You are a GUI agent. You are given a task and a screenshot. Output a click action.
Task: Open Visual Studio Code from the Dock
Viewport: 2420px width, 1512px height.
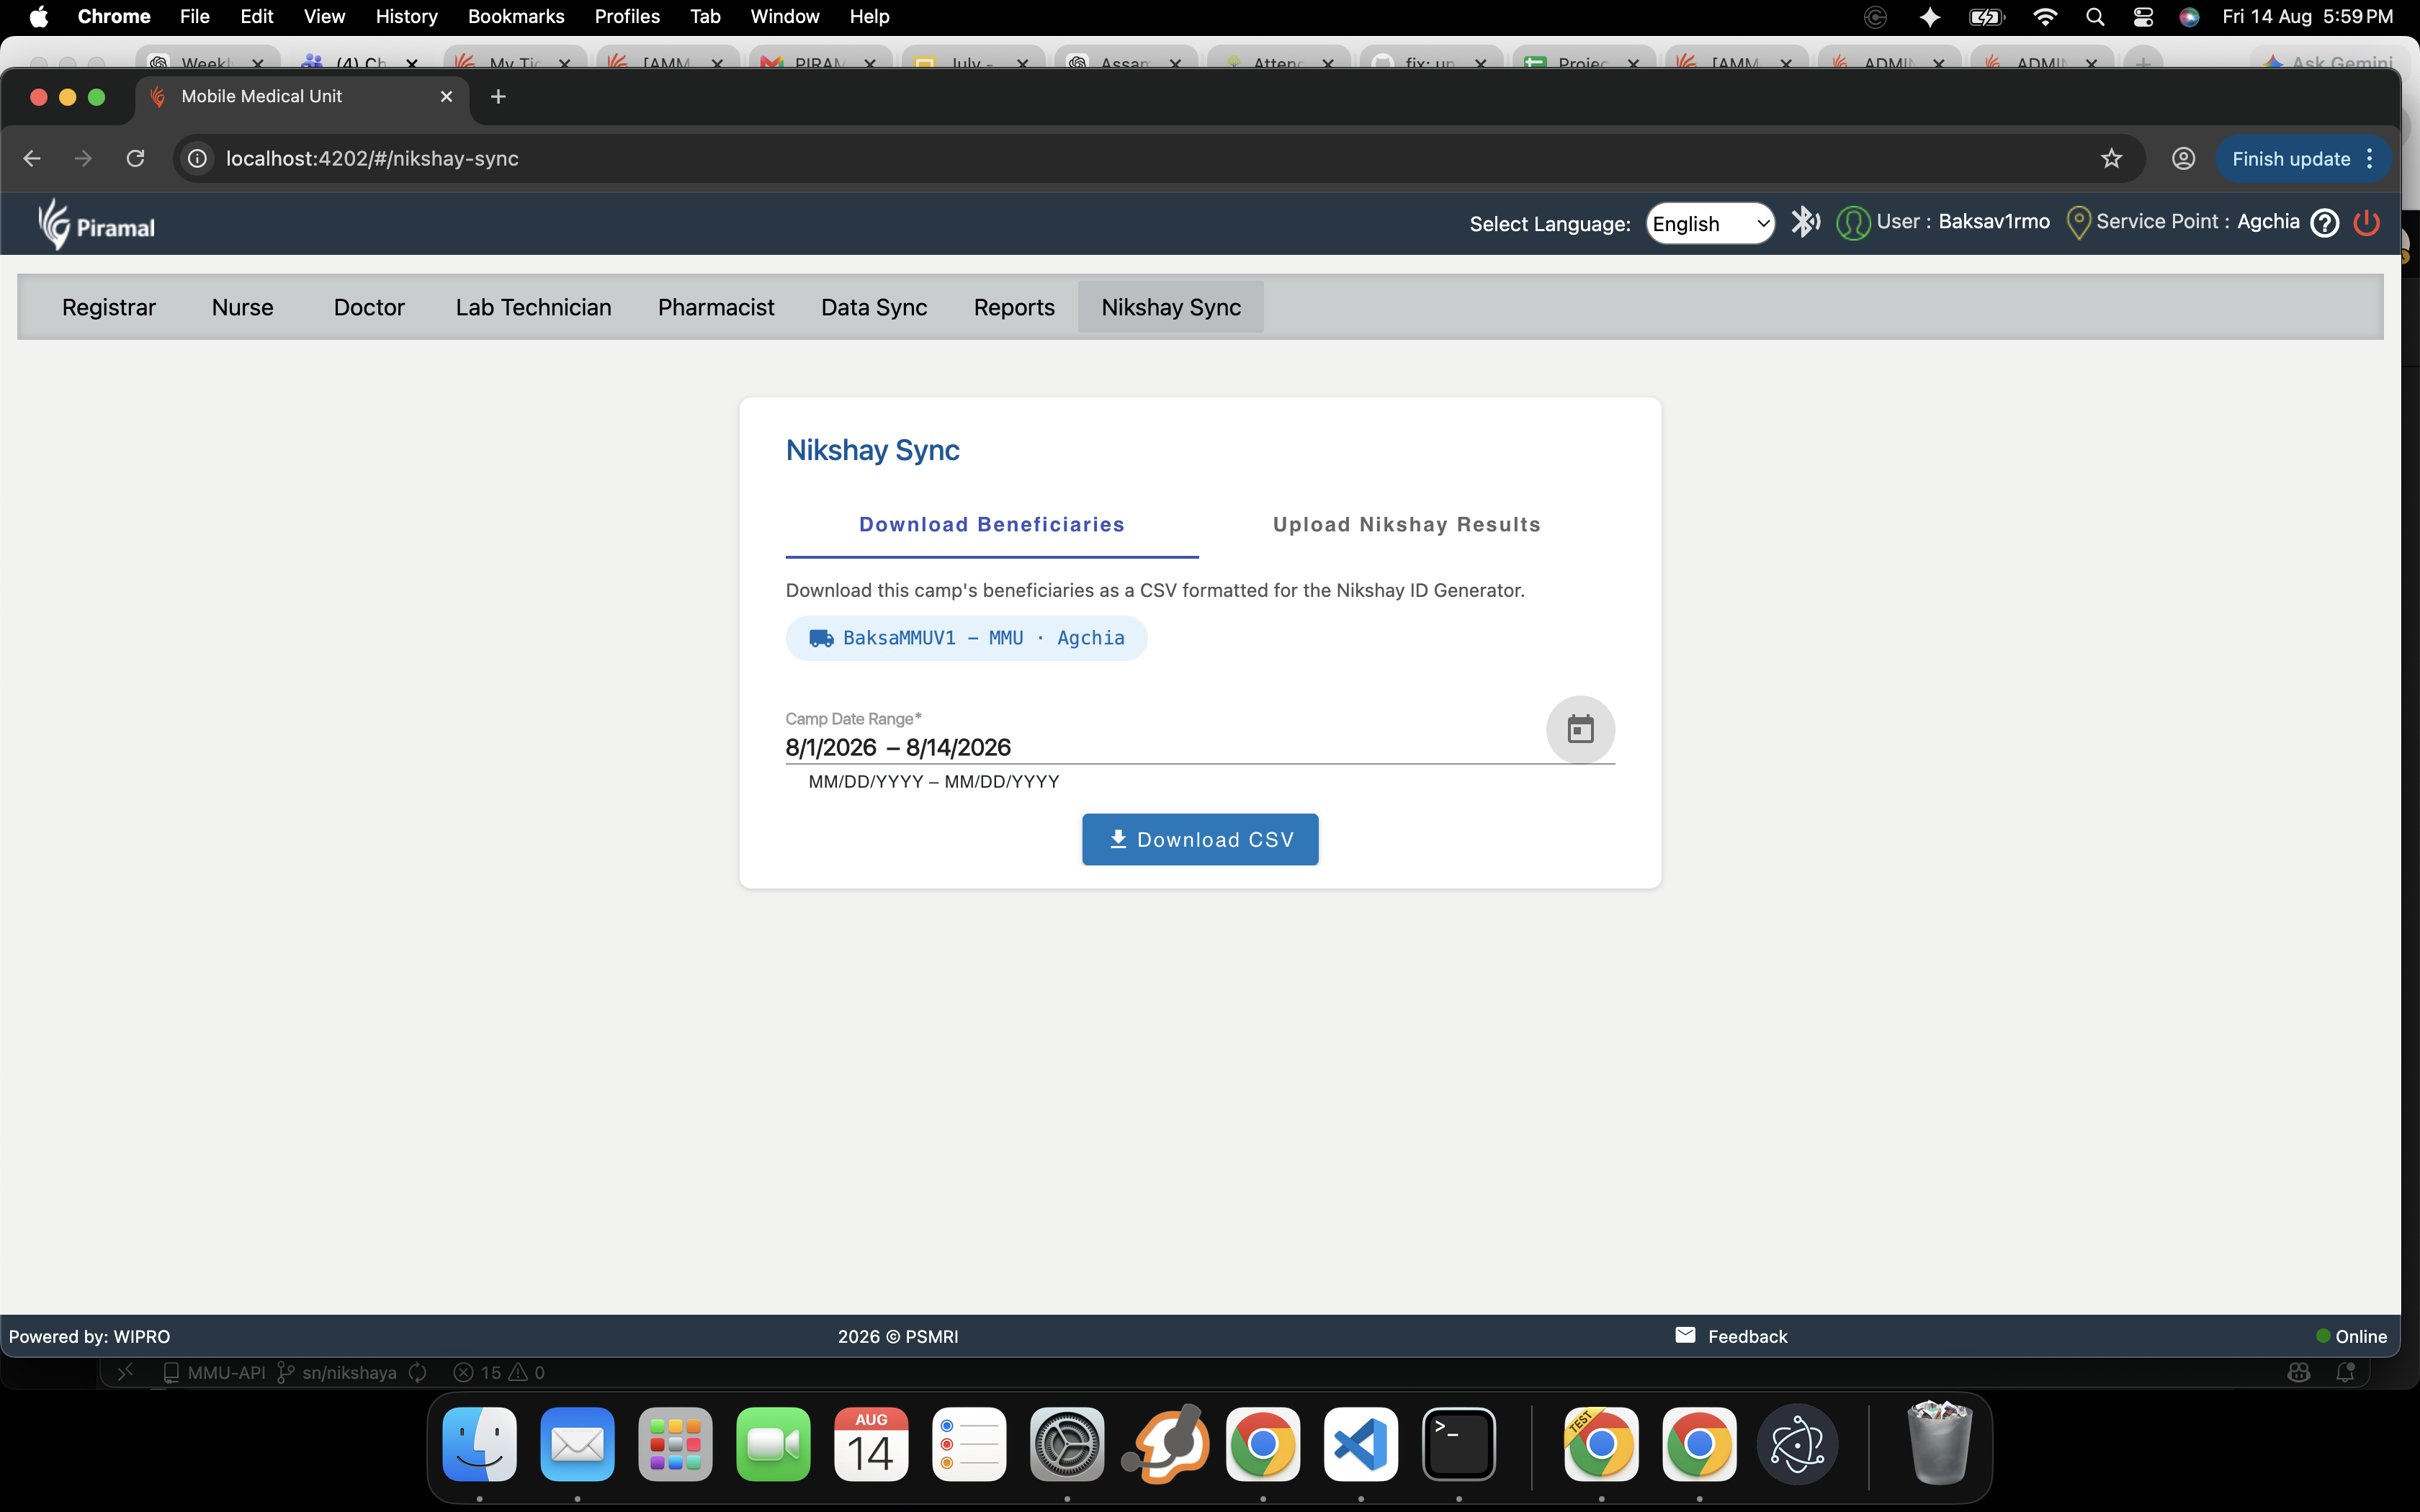click(x=1361, y=1444)
